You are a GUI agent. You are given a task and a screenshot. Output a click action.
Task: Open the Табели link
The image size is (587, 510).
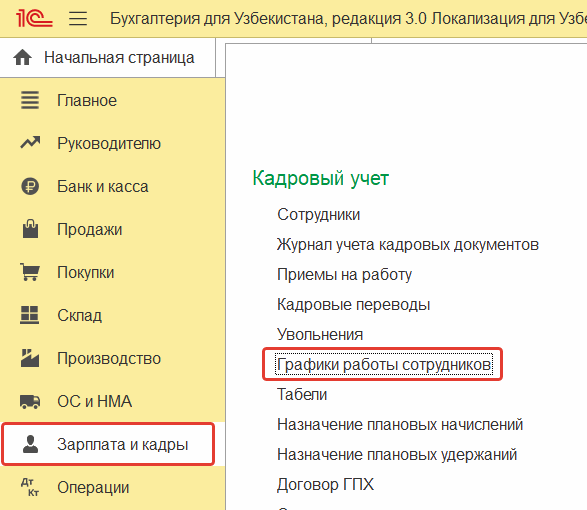pyautogui.click(x=302, y=394)
